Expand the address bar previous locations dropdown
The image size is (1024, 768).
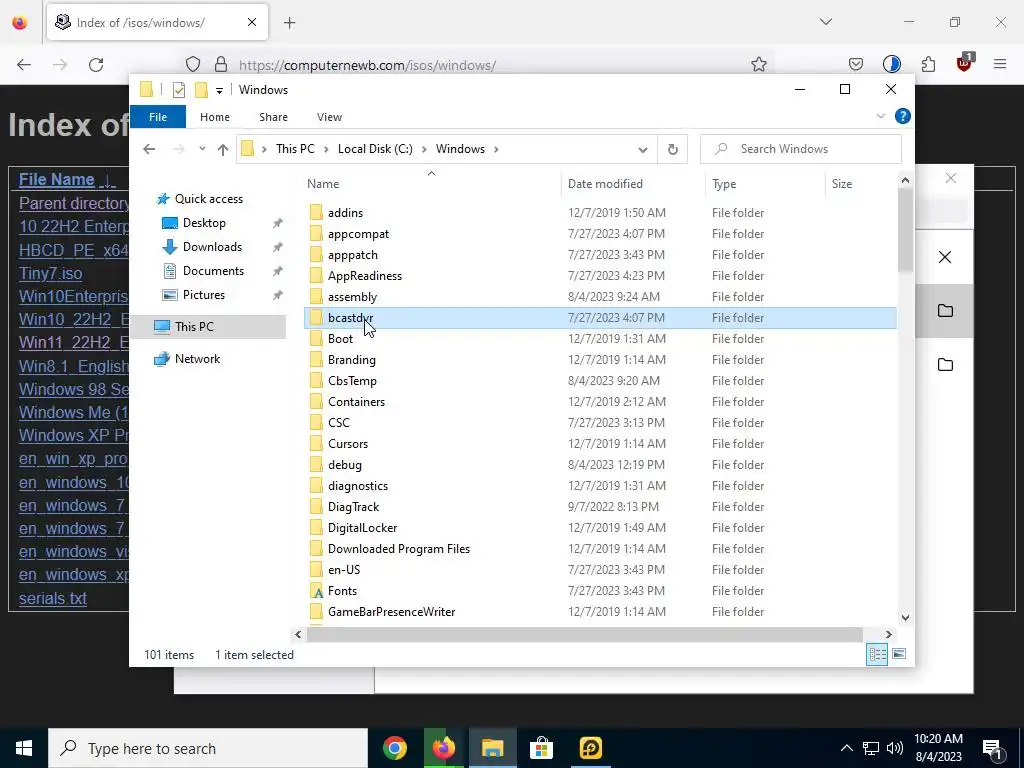click(x=643, y=150)
